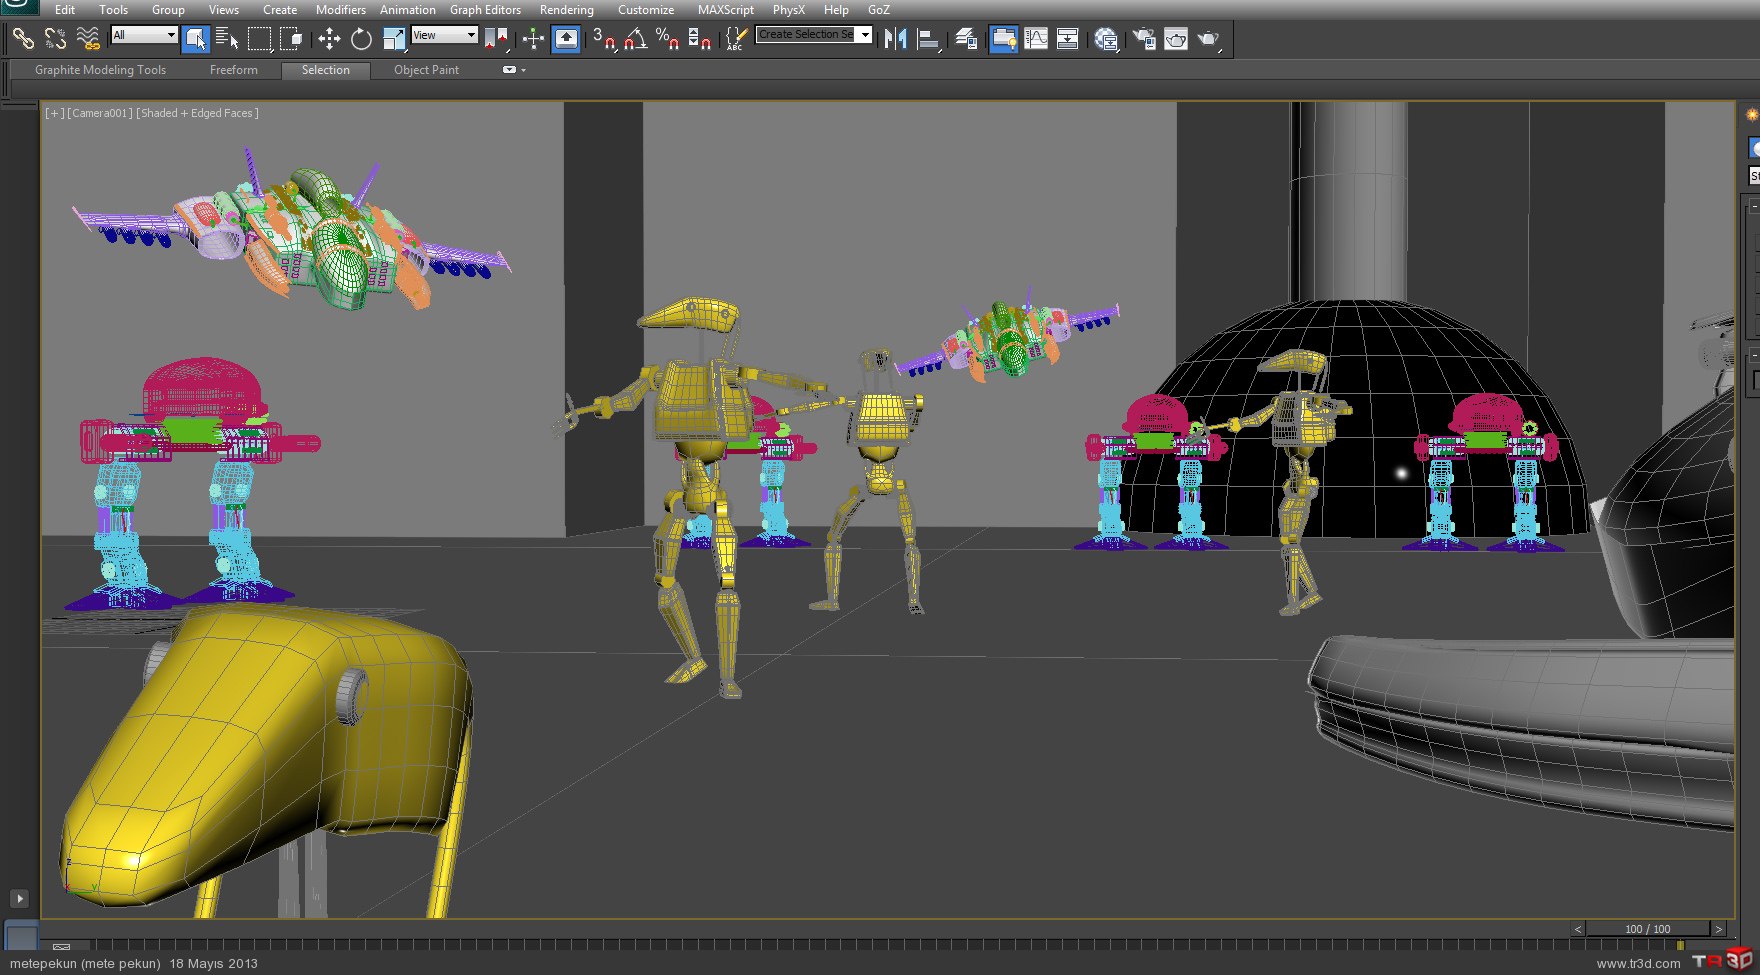
Task: Open the reference coordinate View dropdown
Action: 444,35
